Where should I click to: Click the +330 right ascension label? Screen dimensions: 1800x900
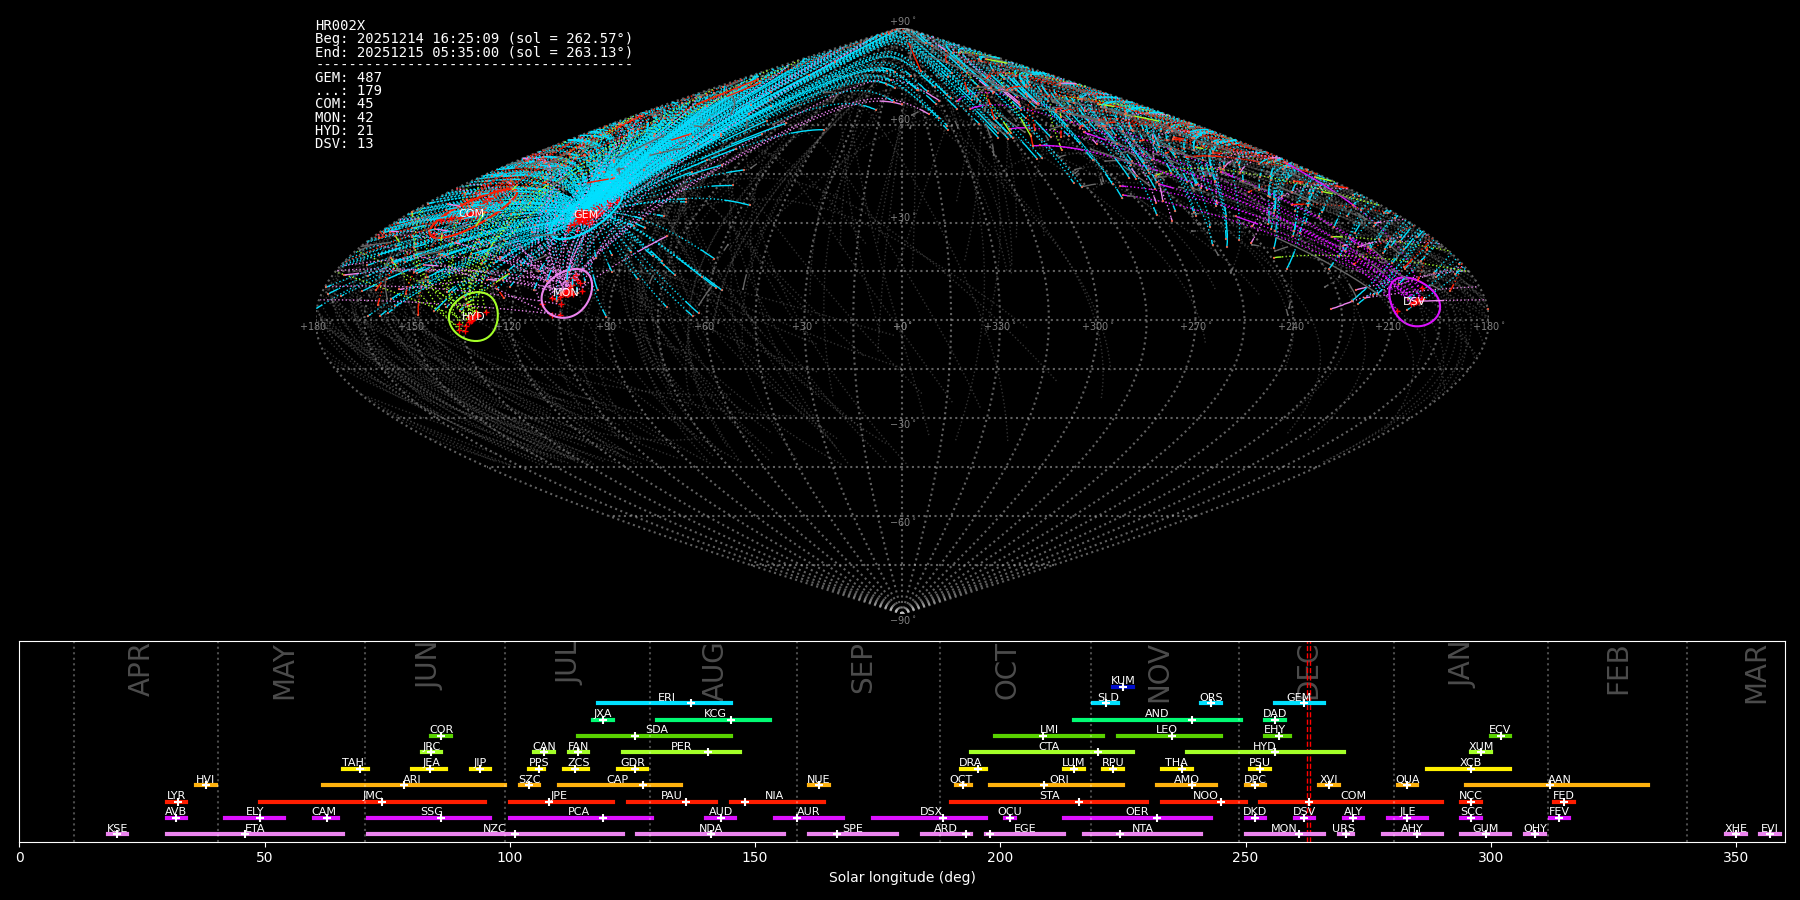tap(997, 326)
